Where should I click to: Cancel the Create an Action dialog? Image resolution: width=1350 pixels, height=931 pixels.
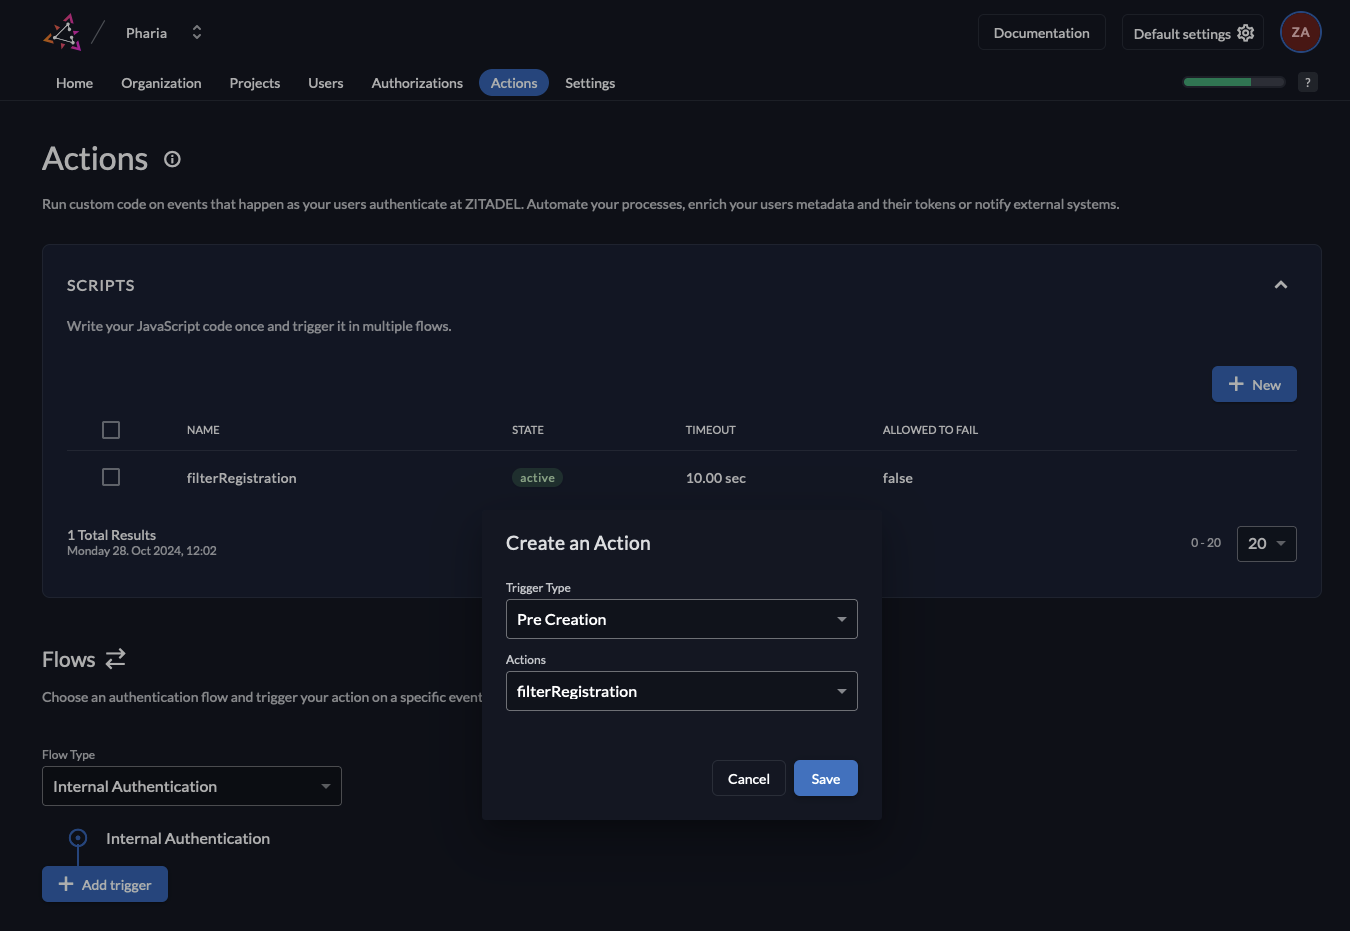pyautogui.click(x=748, y=779)
